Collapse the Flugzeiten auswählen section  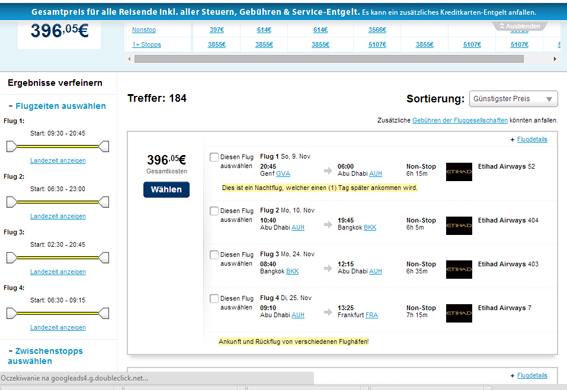click(x=57, y=106)
